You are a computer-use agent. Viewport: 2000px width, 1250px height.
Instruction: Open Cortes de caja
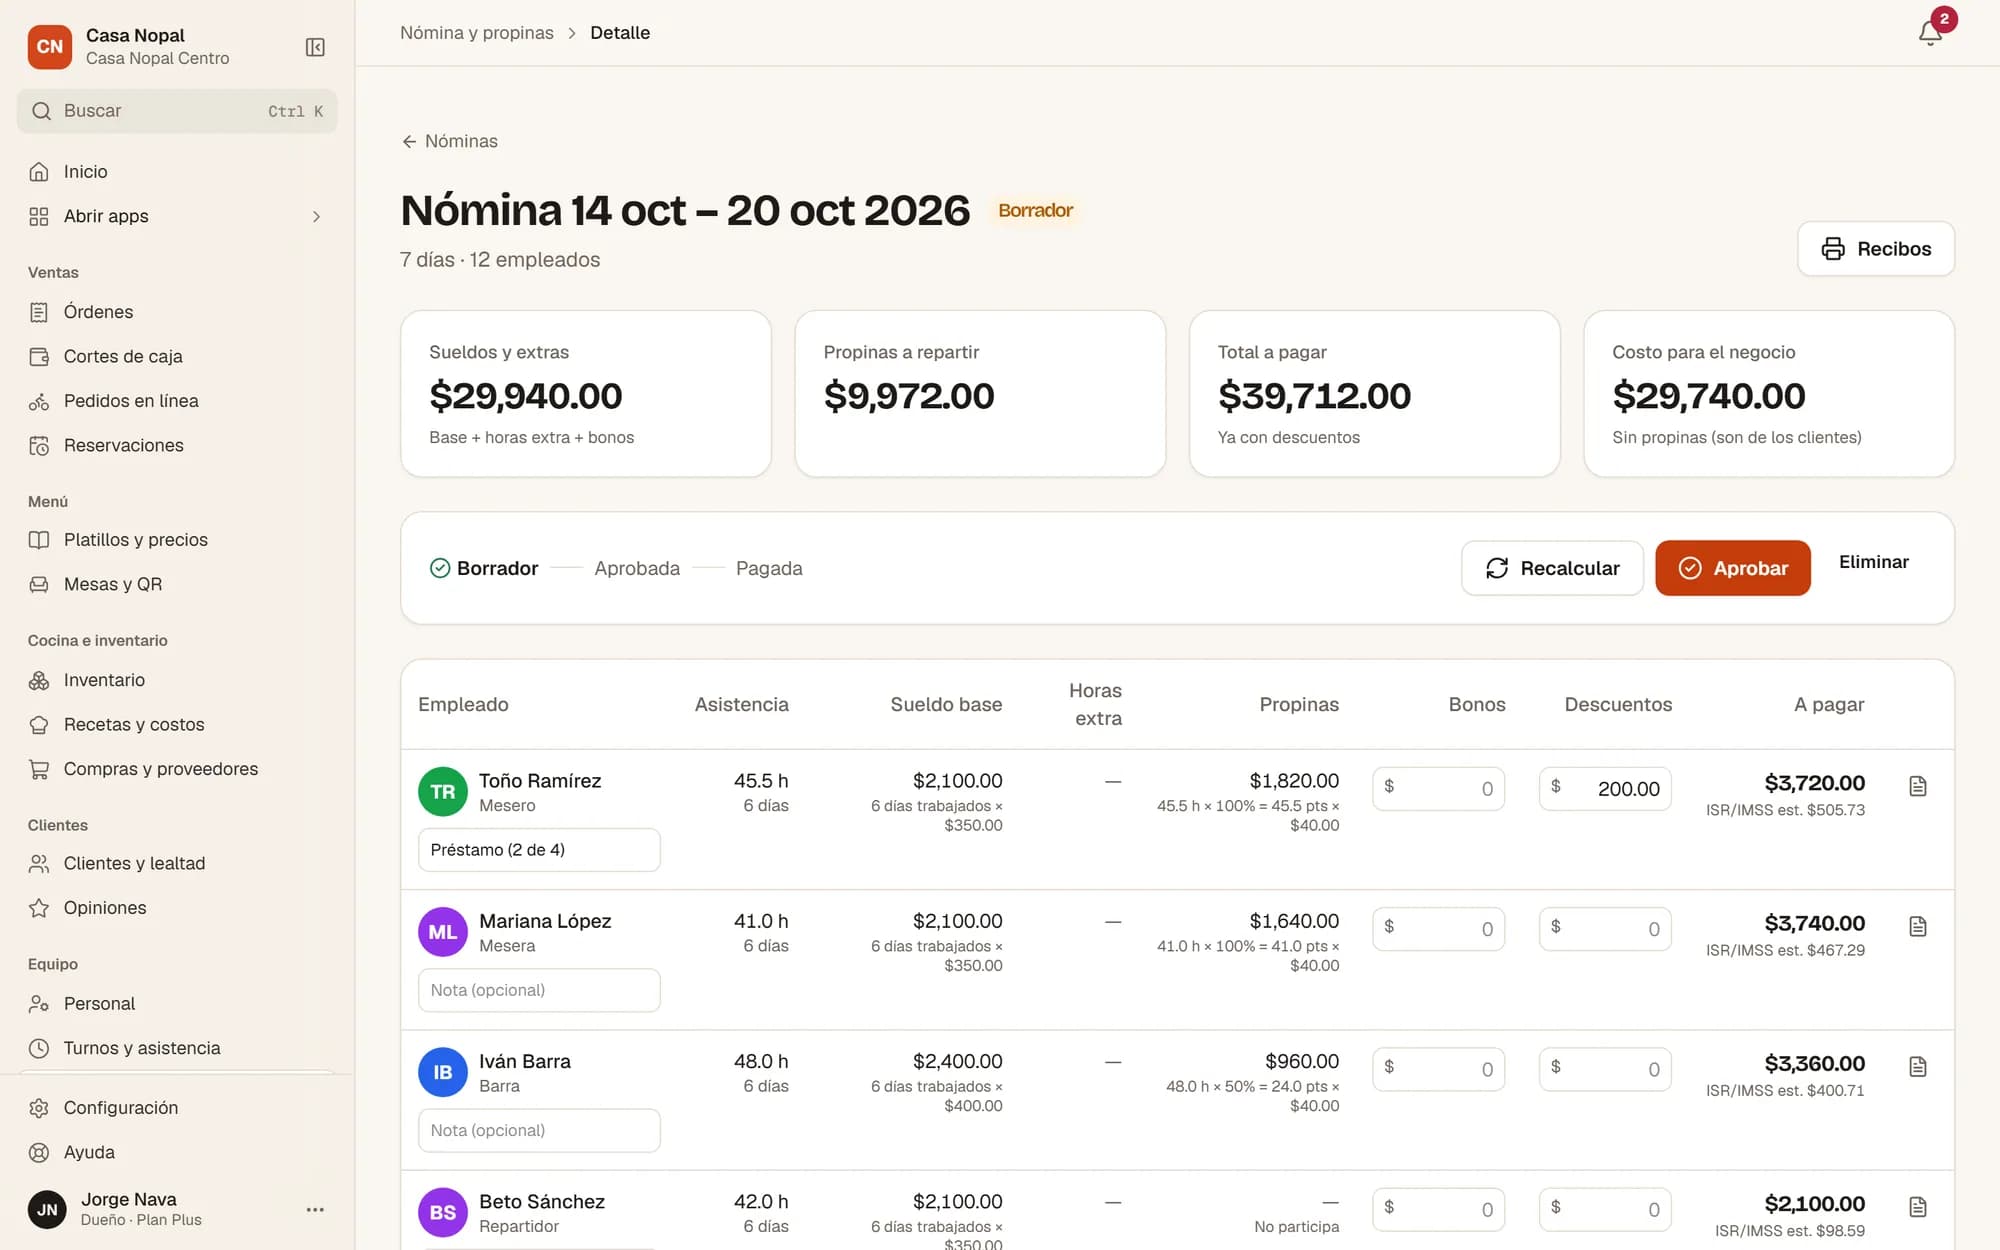pos(177,356)
